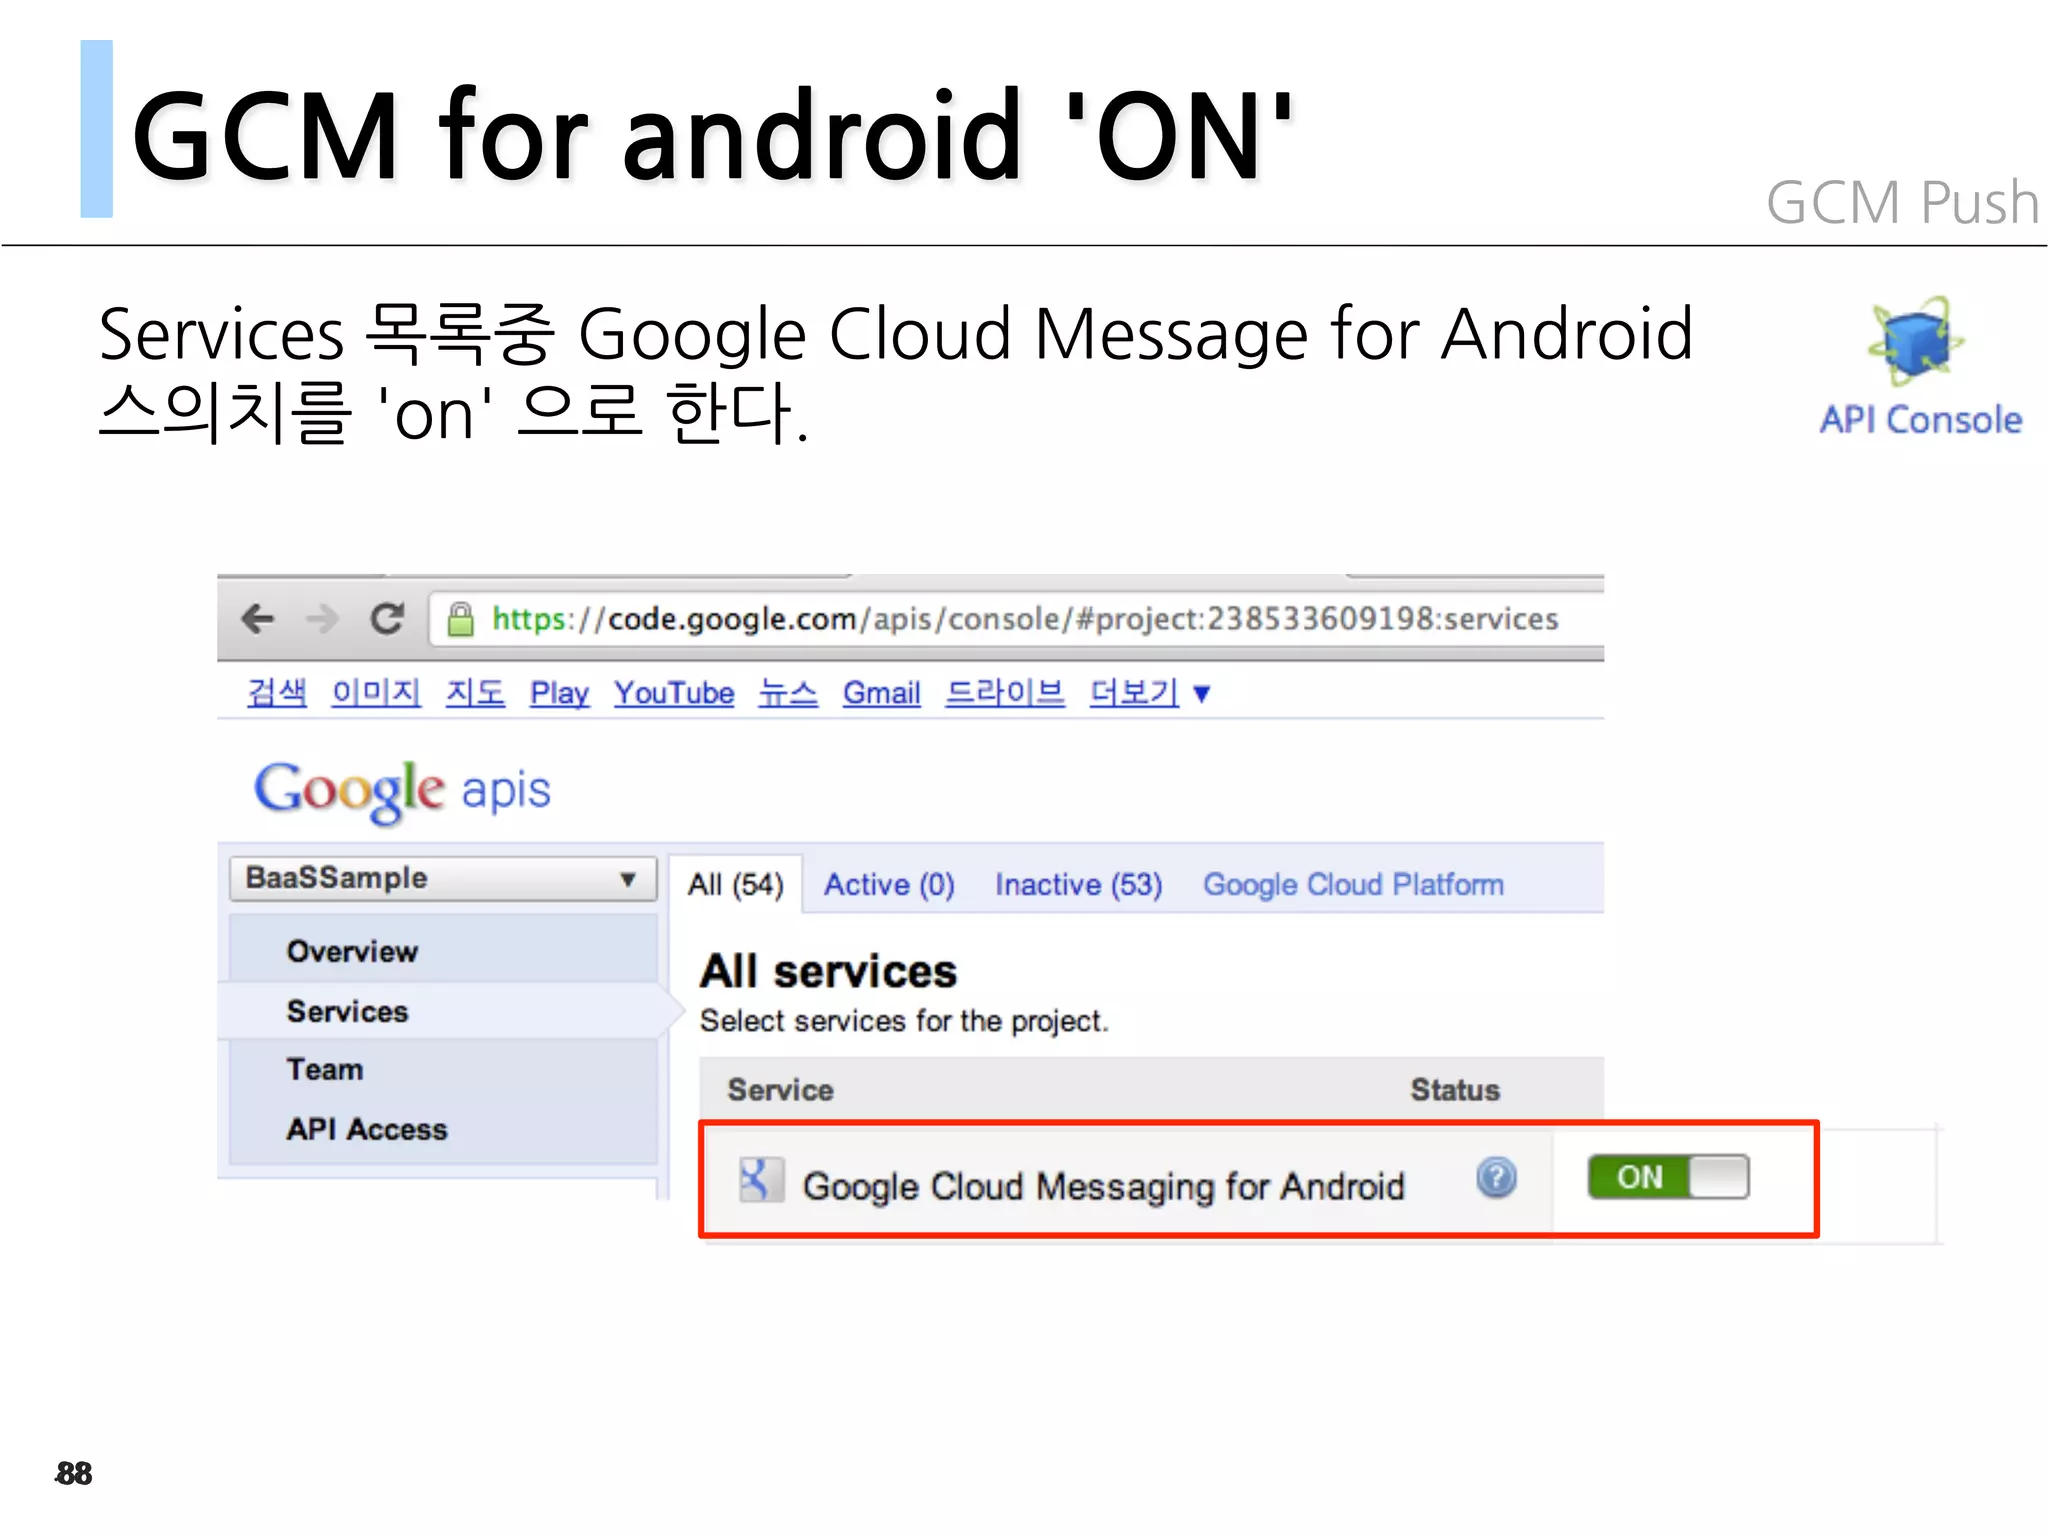Switch to the Active (0) tab

point(888,885)
